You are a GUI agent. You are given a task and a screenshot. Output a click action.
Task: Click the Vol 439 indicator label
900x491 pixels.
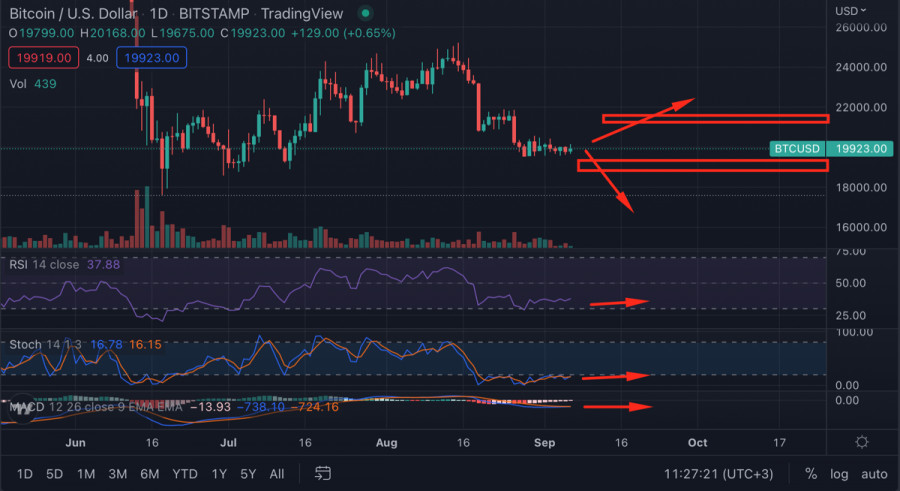[x=33, y=84]
